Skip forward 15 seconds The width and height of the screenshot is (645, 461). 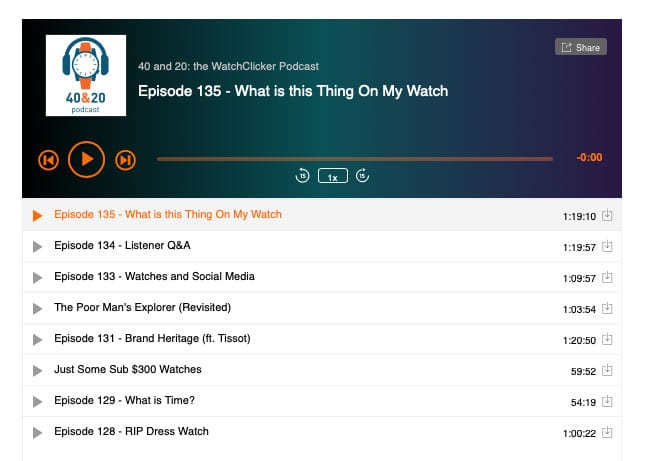click(362, 176)
